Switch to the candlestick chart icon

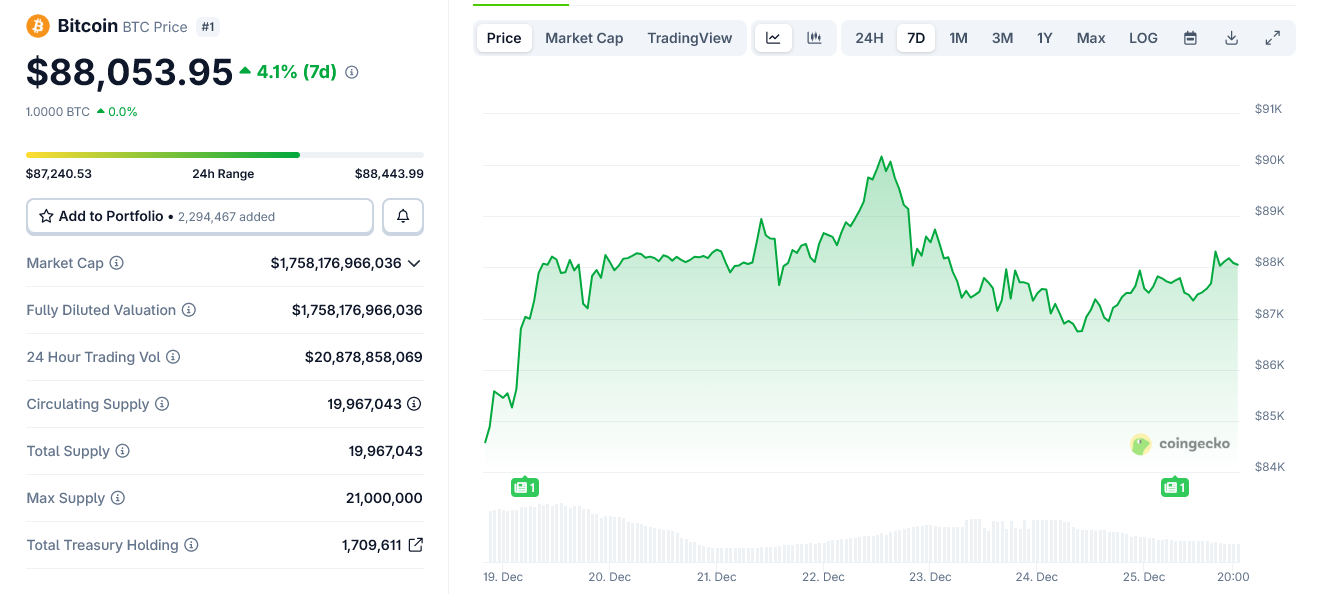coord(812,37)
